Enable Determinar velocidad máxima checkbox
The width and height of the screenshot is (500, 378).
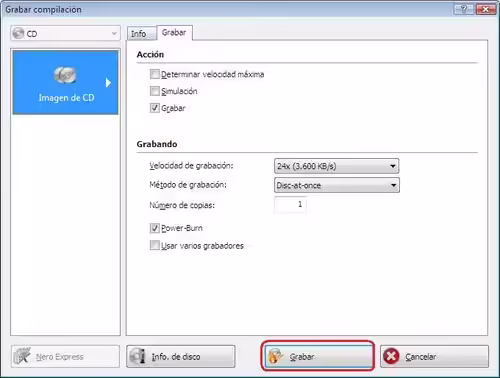click(155, 74)
